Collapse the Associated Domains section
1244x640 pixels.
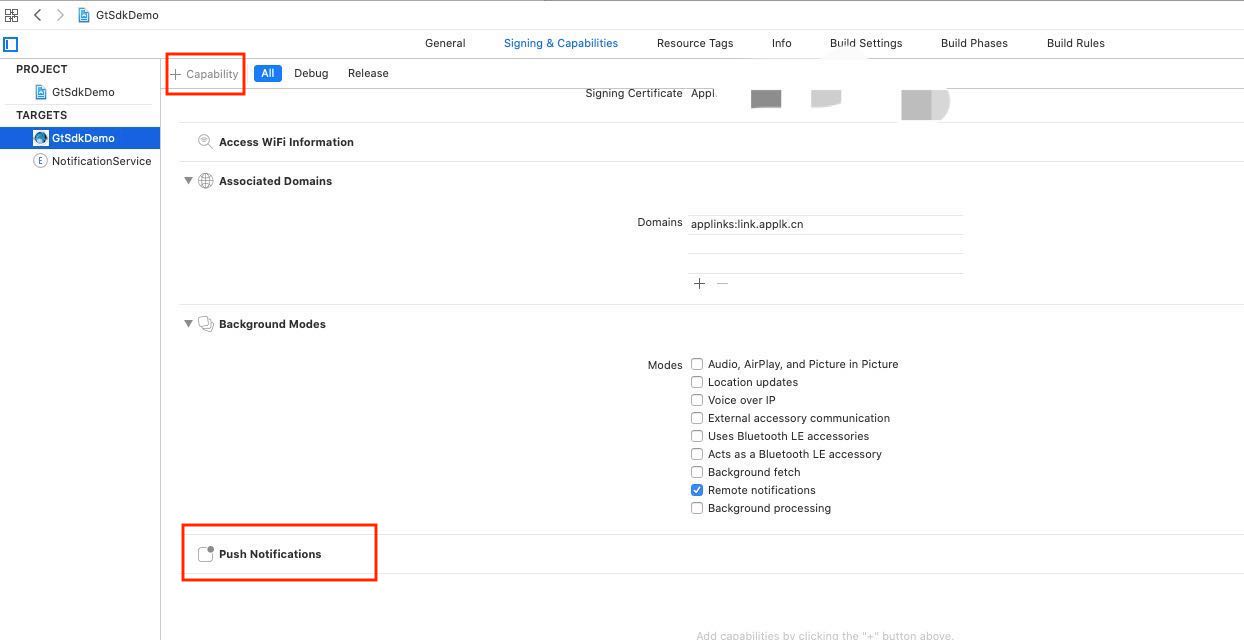coord(188,181)
